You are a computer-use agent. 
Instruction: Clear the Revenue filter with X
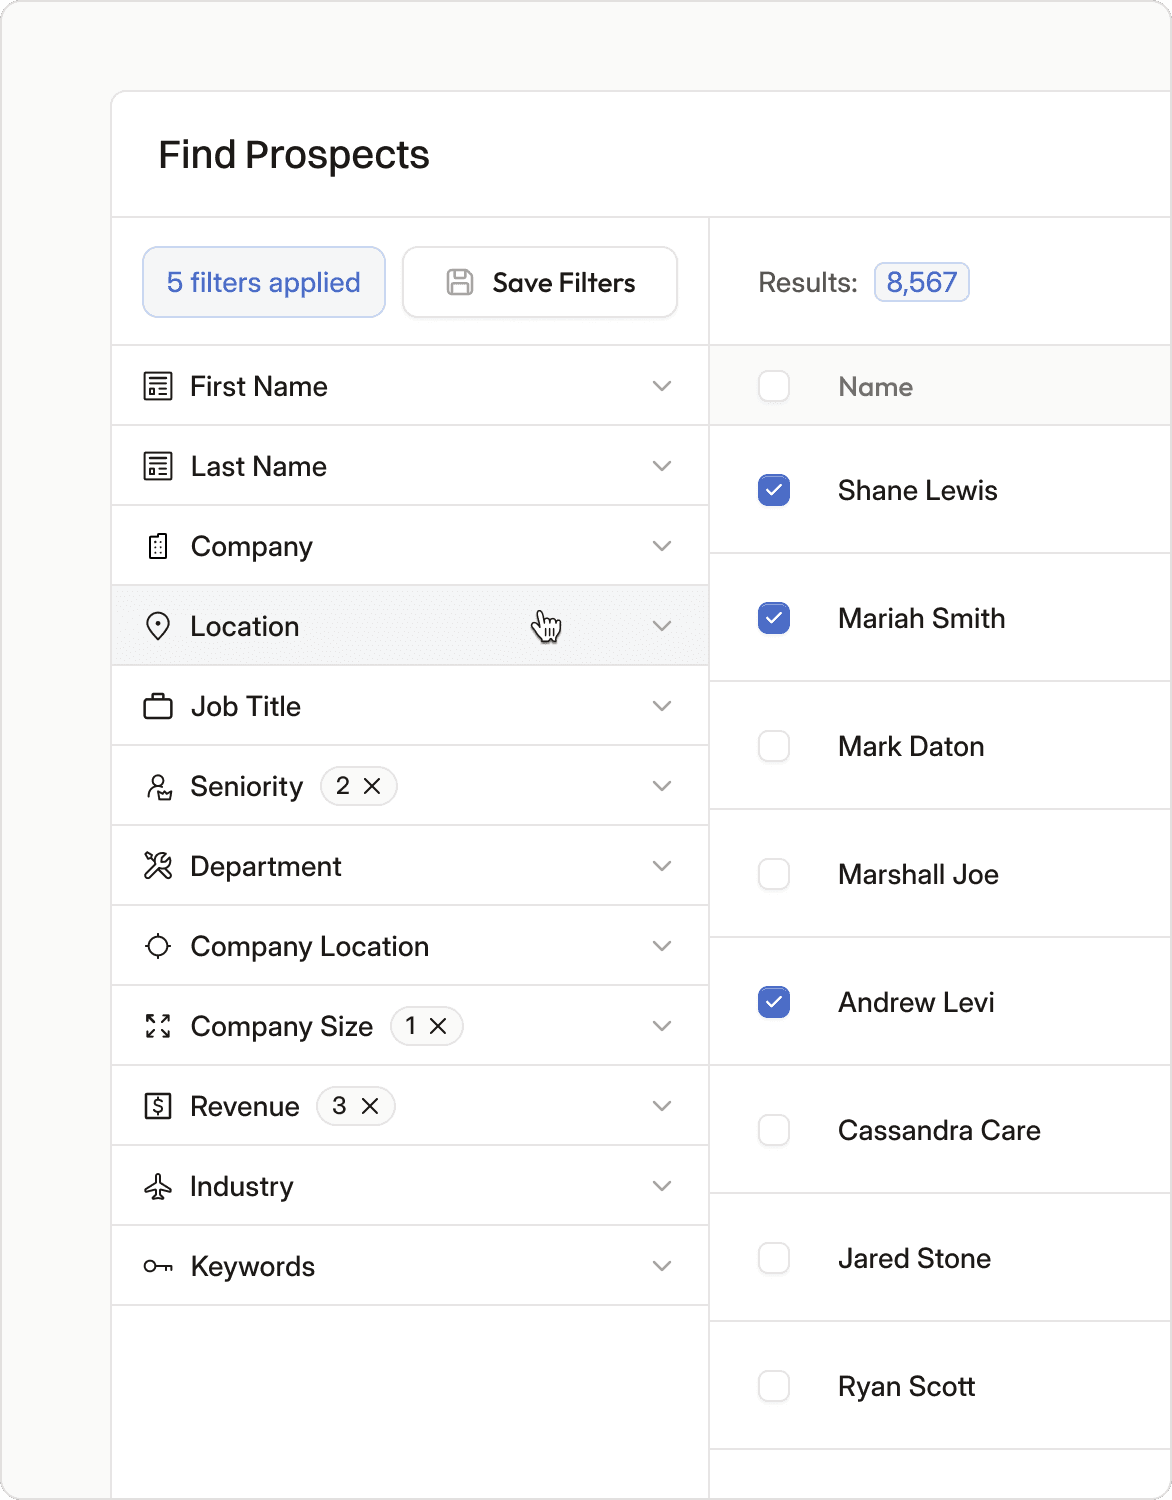click(370, 1106)
